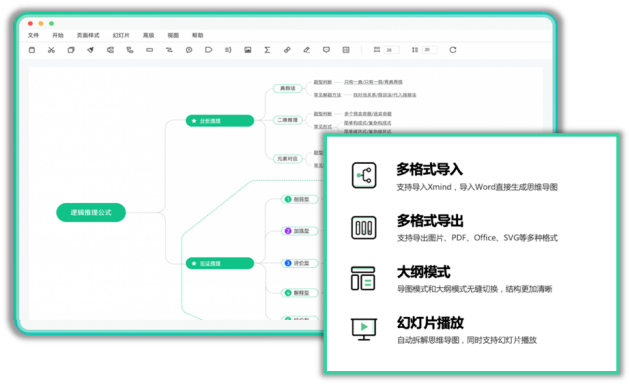Insert a formula with the sigma icon
This screenshot has height=384, width=630.
[267, 50]
